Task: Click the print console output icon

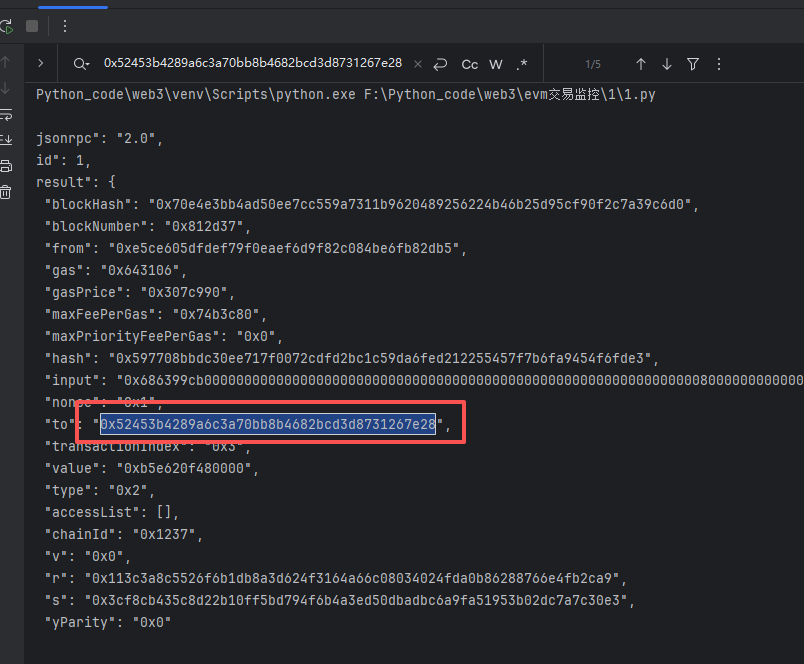Action: click(x=6, y=166)
